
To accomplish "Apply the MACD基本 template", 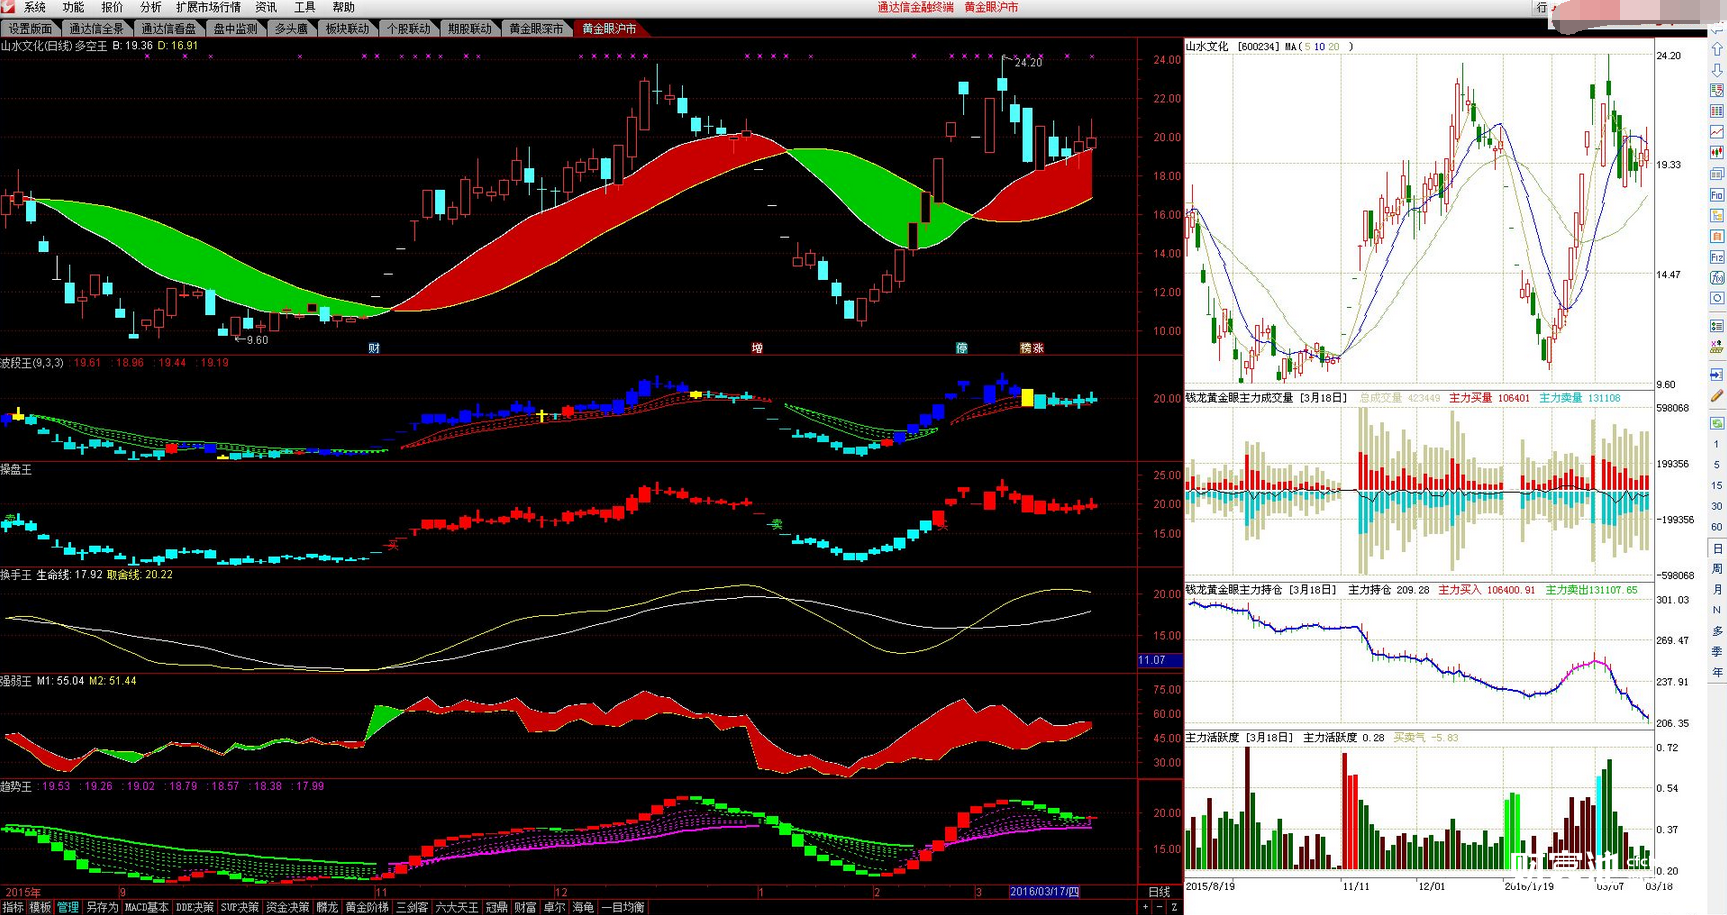I will pyautogui.click(x=146, y=907).
